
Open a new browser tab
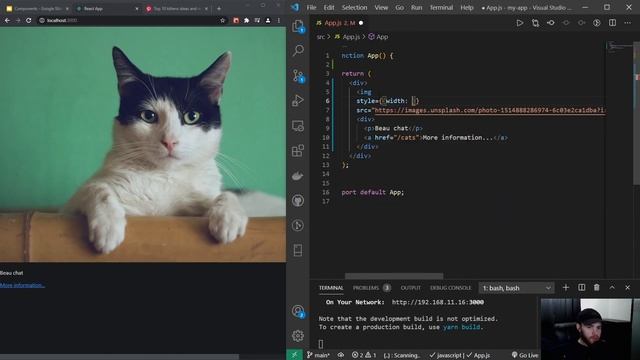(219, 8)
